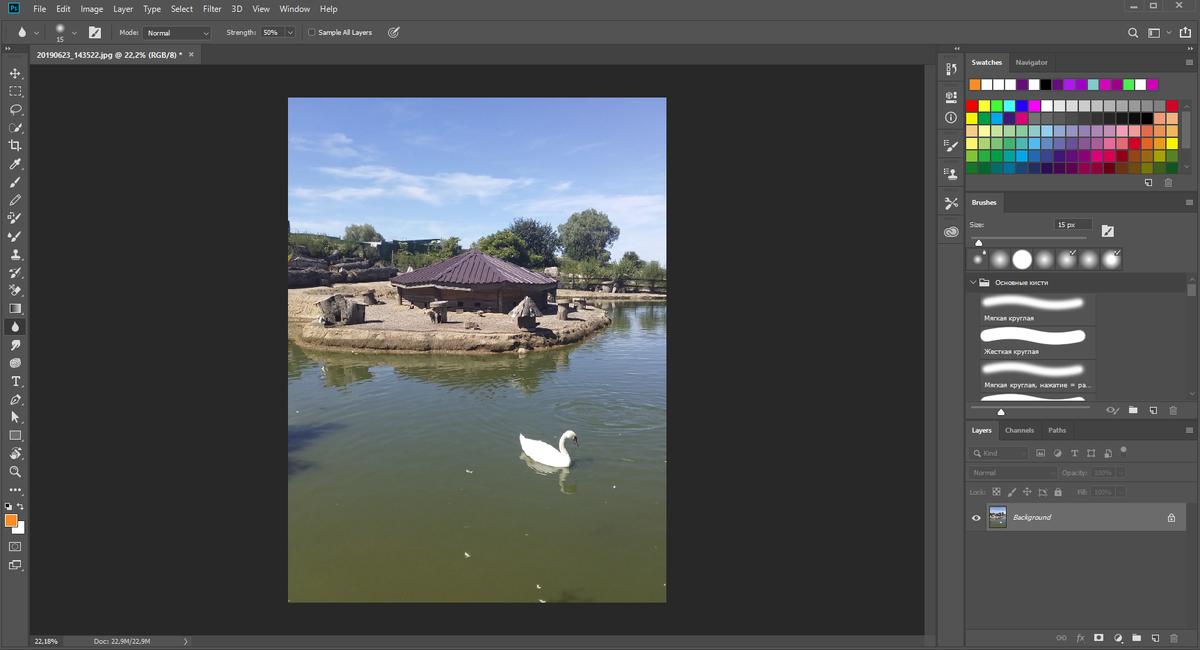Select the Gradient tool
Viewport: 1200px width, 650px height.
[15, 309]
